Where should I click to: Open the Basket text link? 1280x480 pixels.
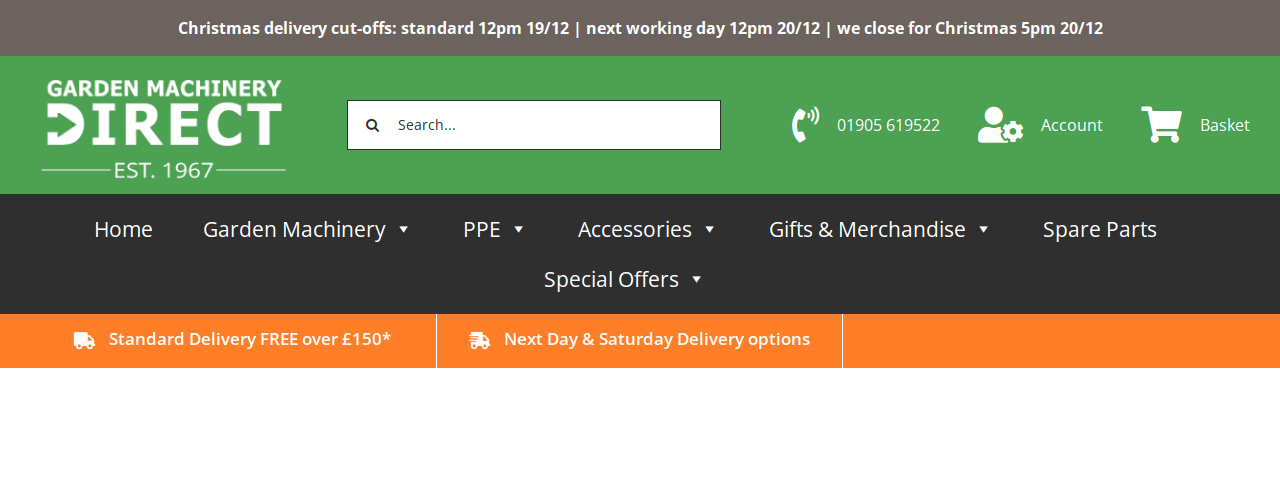pos(1225,125)
